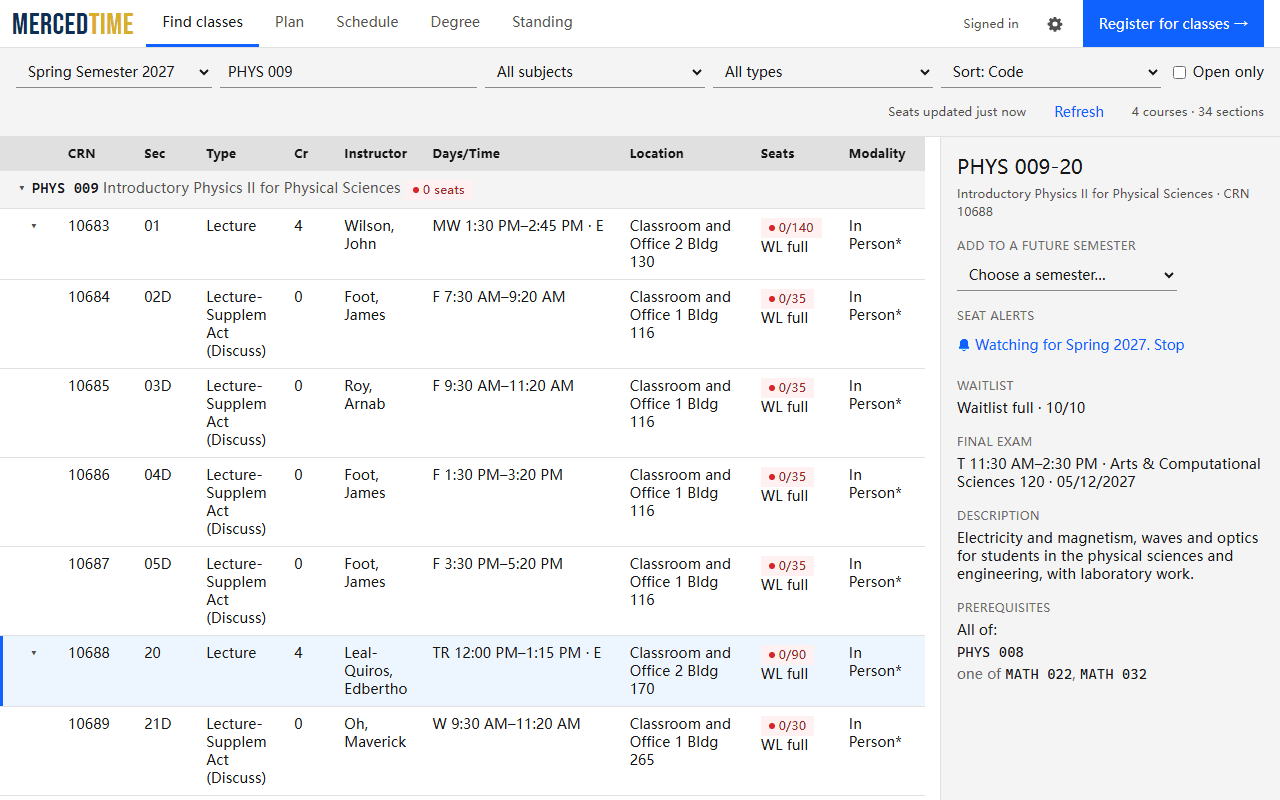Screen dimensions: 1280x800
Task: Click Register for classes button
Action: (1174, 24)
